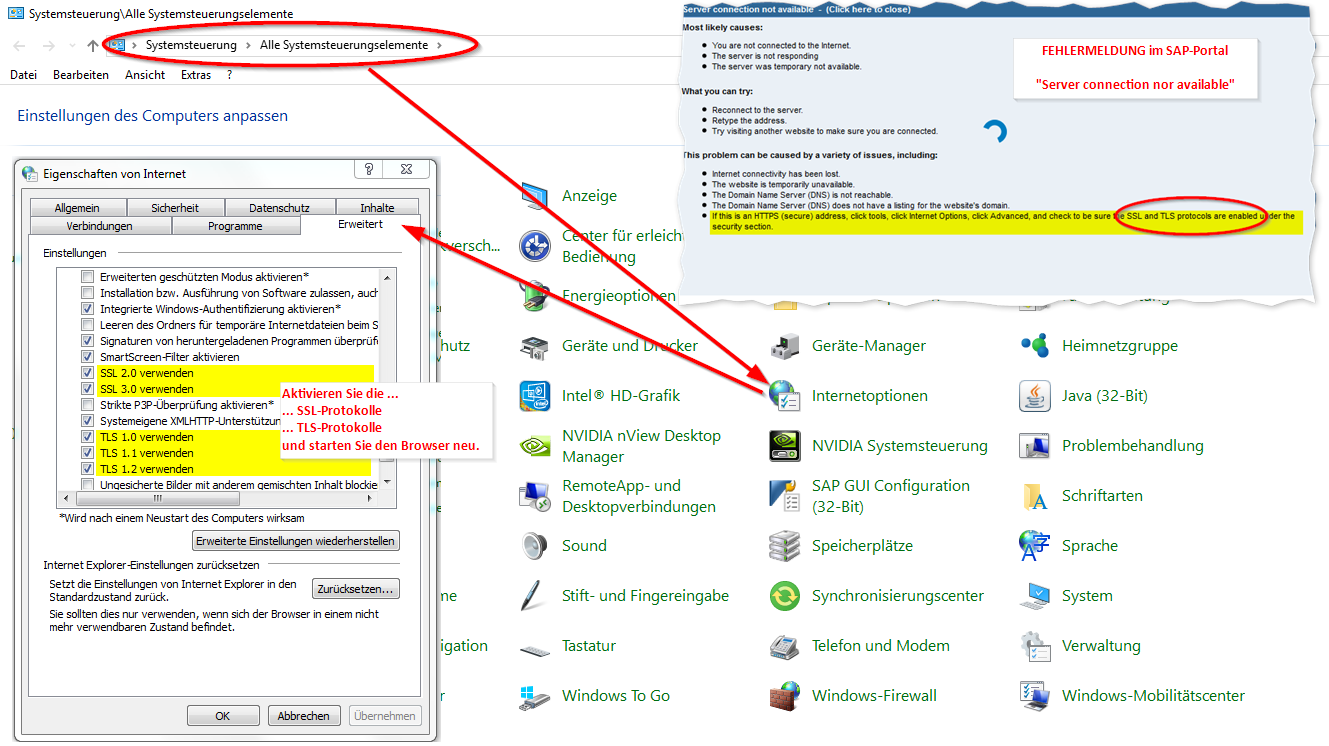Expand the Alle Systemsteuerungselemente breadcrumb arrow

439,46
